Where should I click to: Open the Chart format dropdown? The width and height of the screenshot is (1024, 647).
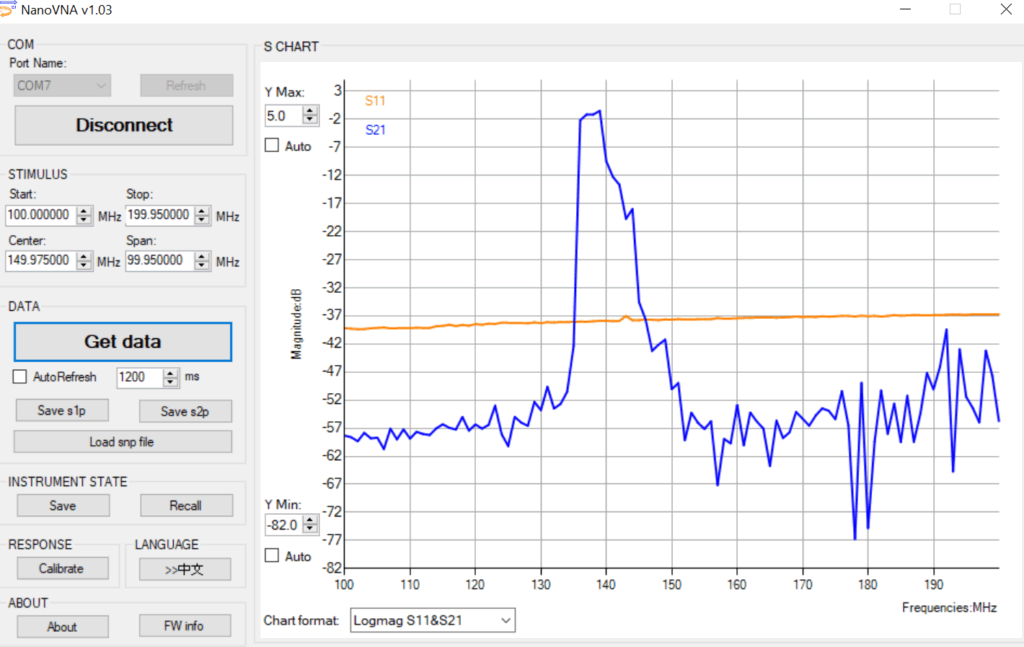click(x=432, y=621)
